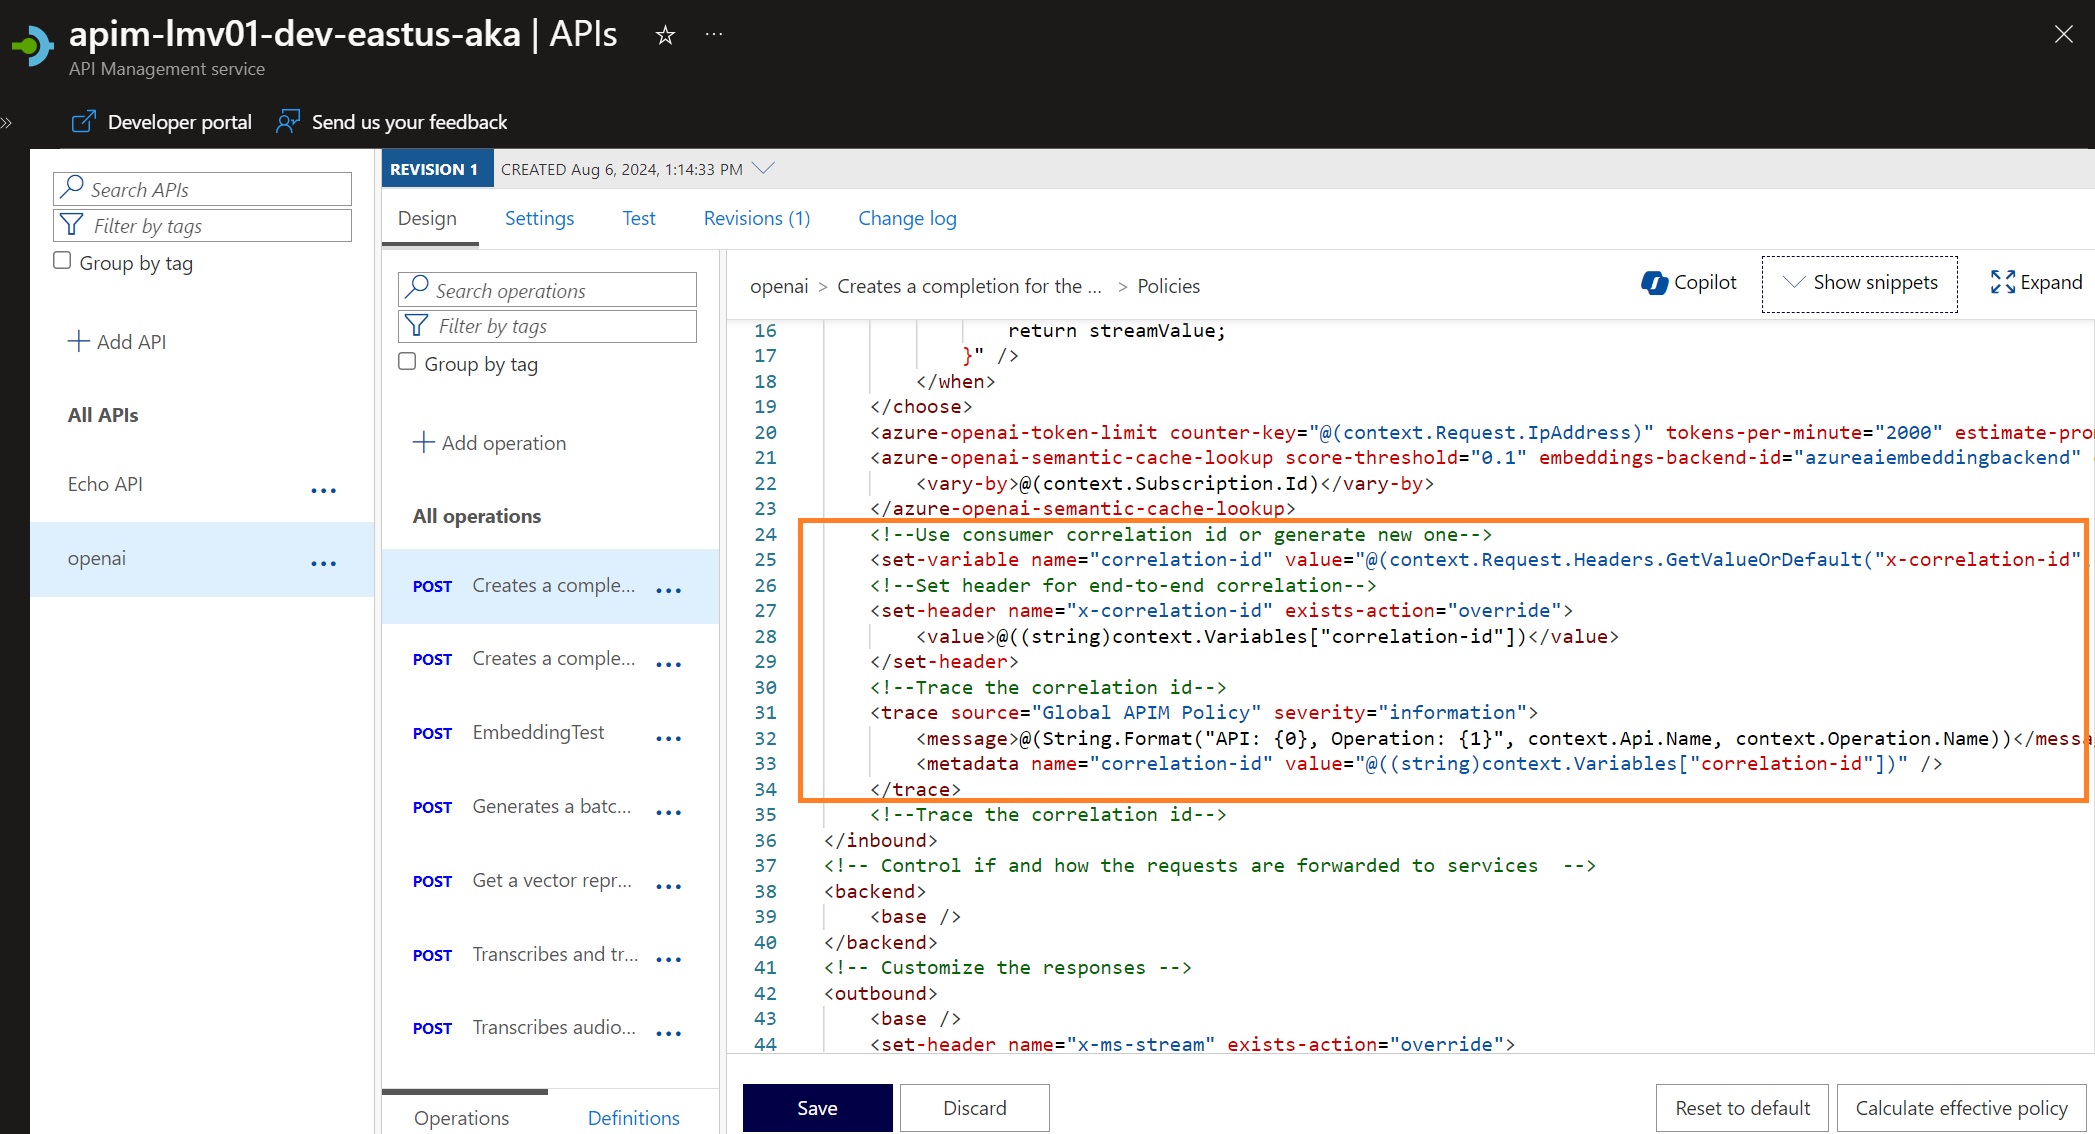This screenshot has height=1134, width=2095.
Task: Click Add API
Action: (117, 342)
